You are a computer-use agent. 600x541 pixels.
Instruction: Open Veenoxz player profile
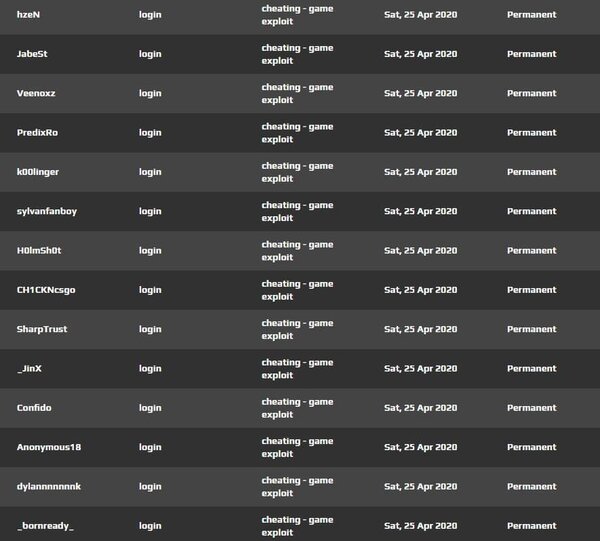36,93
